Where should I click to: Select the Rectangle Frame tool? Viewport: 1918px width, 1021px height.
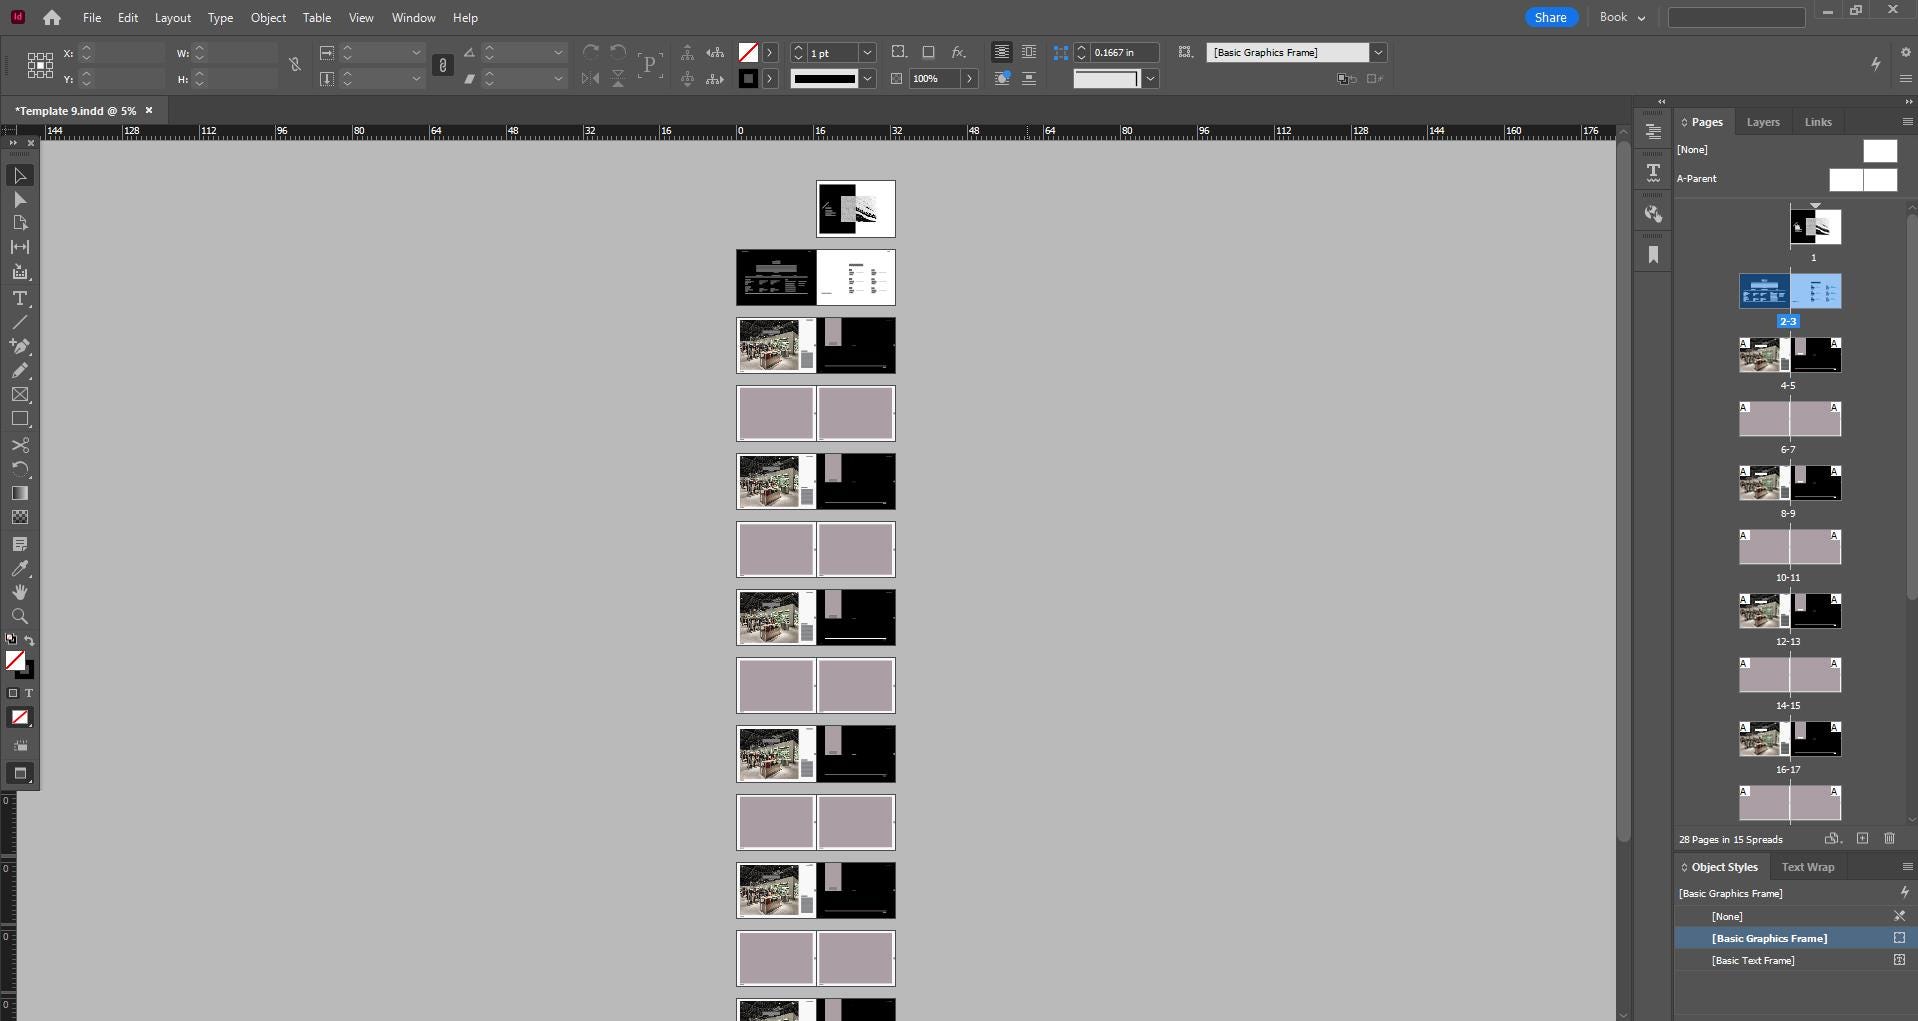[19, 395]
